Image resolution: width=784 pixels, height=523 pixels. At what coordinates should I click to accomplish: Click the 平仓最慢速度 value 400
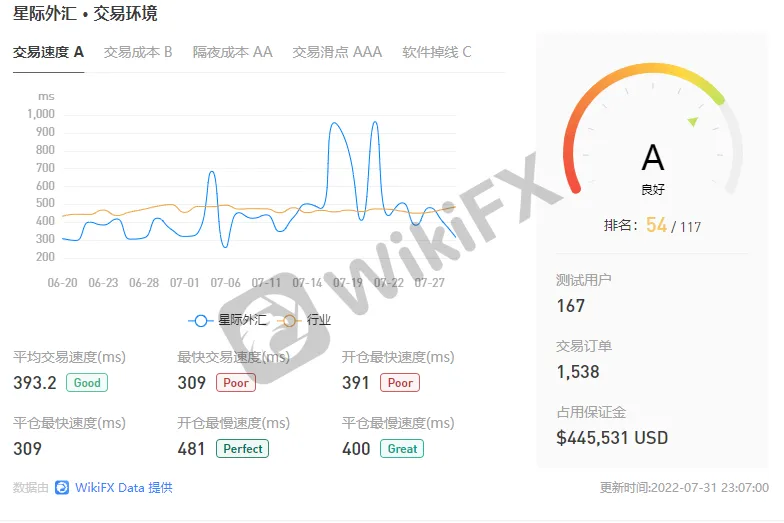[356, 448]
